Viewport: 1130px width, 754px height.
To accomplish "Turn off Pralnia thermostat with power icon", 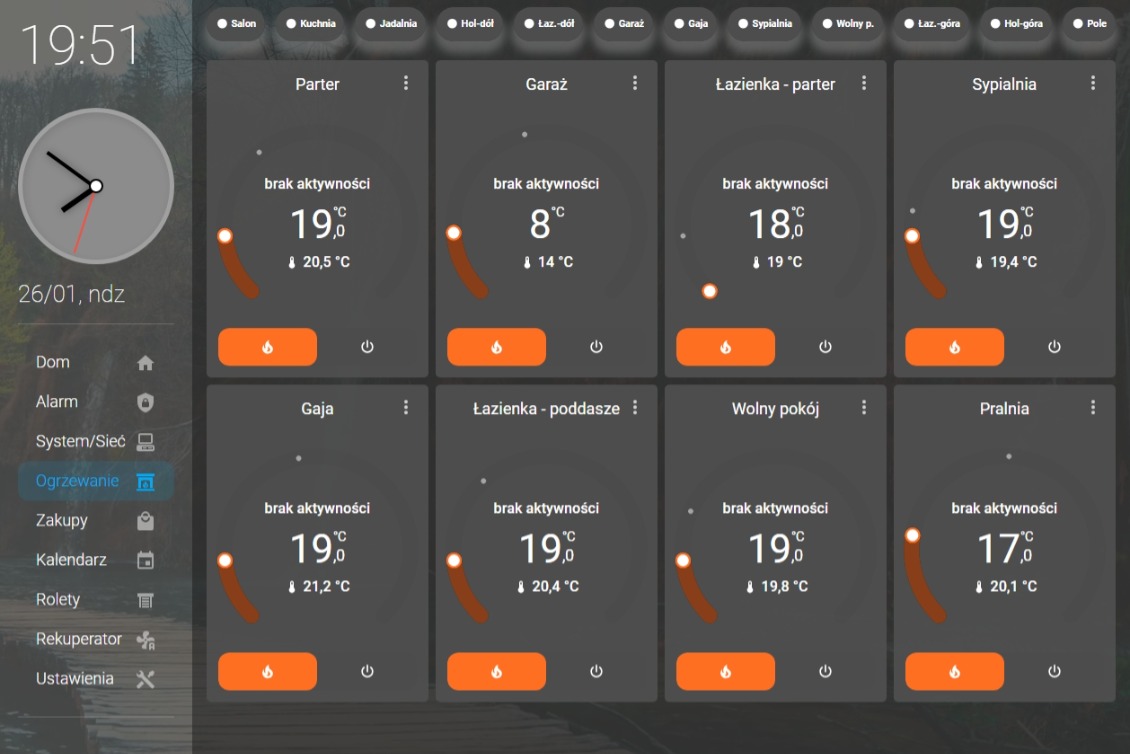I will [x=1054, y=671].
